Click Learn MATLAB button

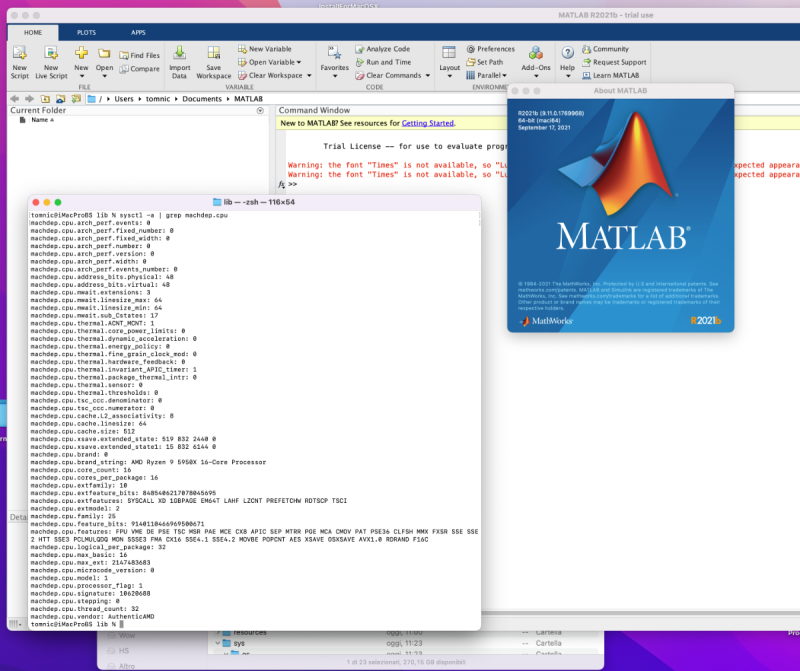[x=611, y=75]
